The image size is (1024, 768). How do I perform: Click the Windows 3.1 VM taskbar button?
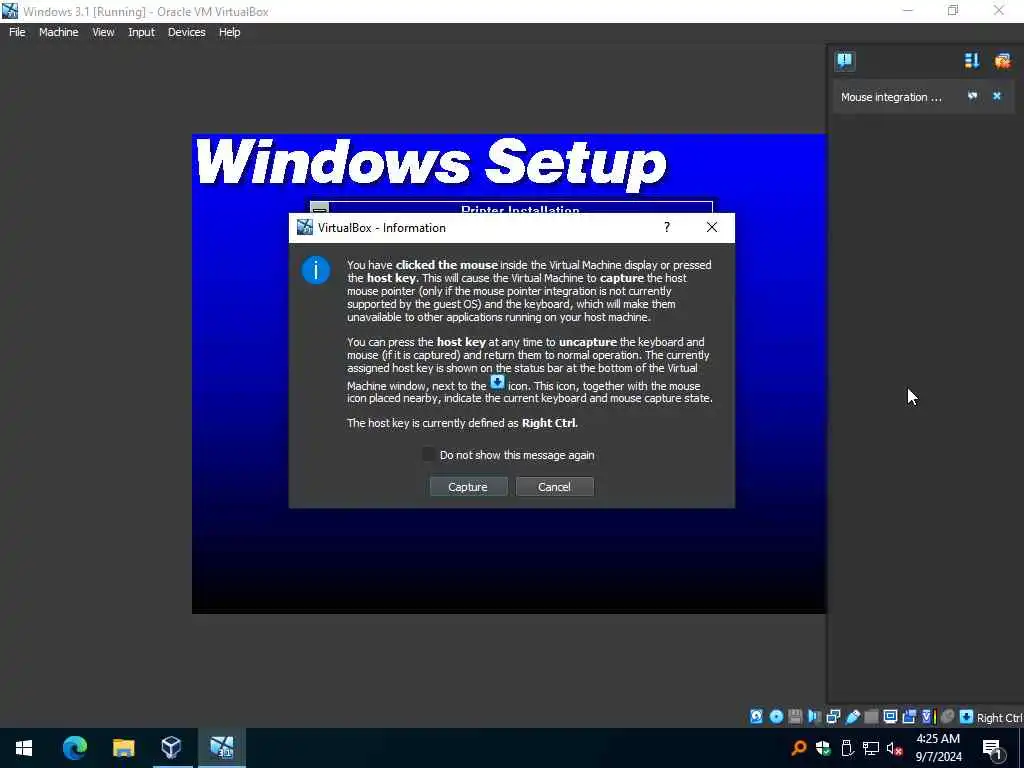point(221,748)
